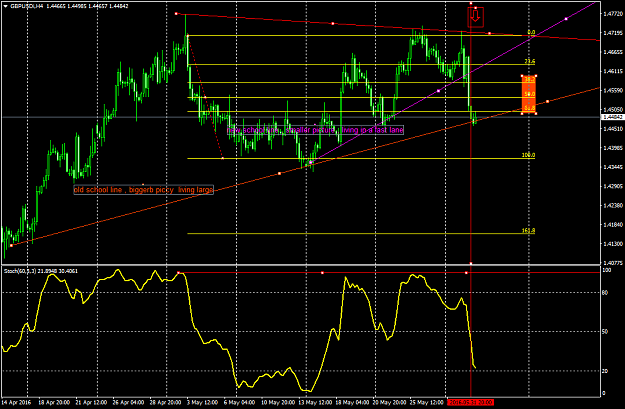
Task: Click the 1.40775 price axis label
Action: pyautogui.click(x=613, y=263)
